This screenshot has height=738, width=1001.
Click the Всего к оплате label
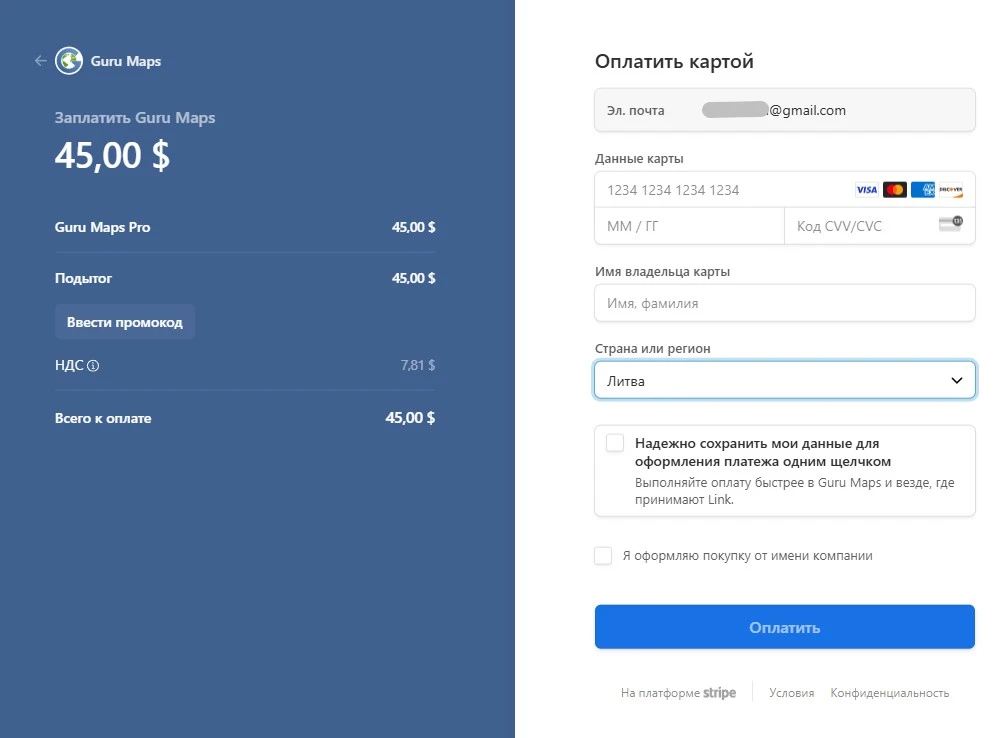(x=103, y=418)
